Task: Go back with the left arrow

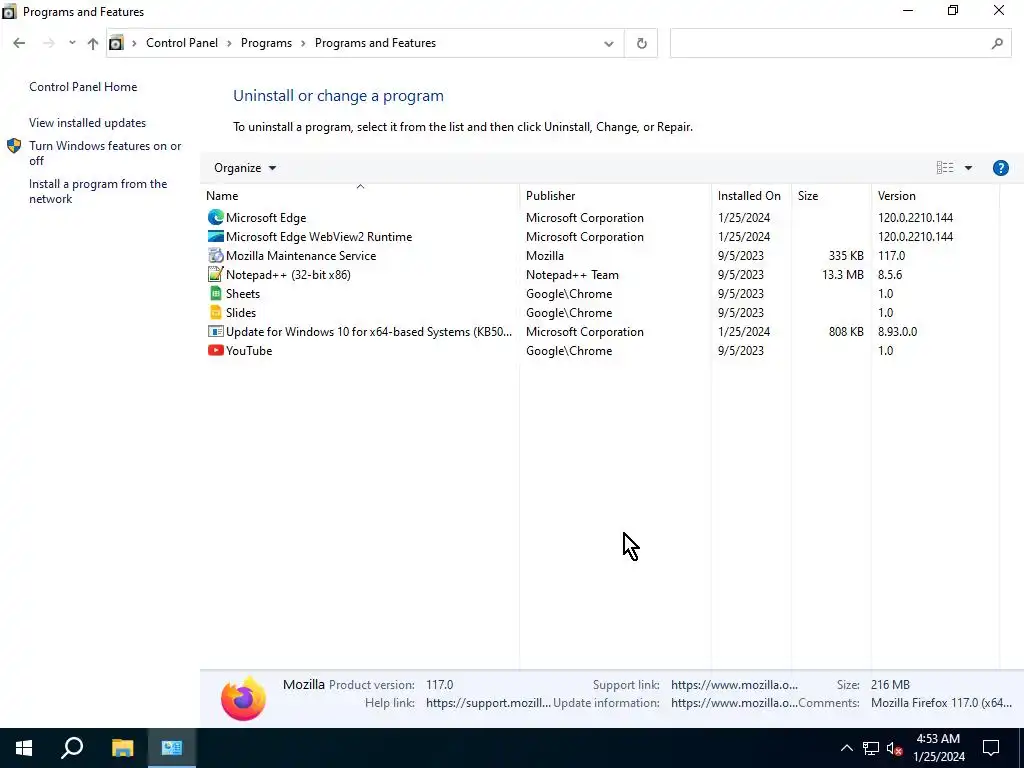Action: [19, 43]
